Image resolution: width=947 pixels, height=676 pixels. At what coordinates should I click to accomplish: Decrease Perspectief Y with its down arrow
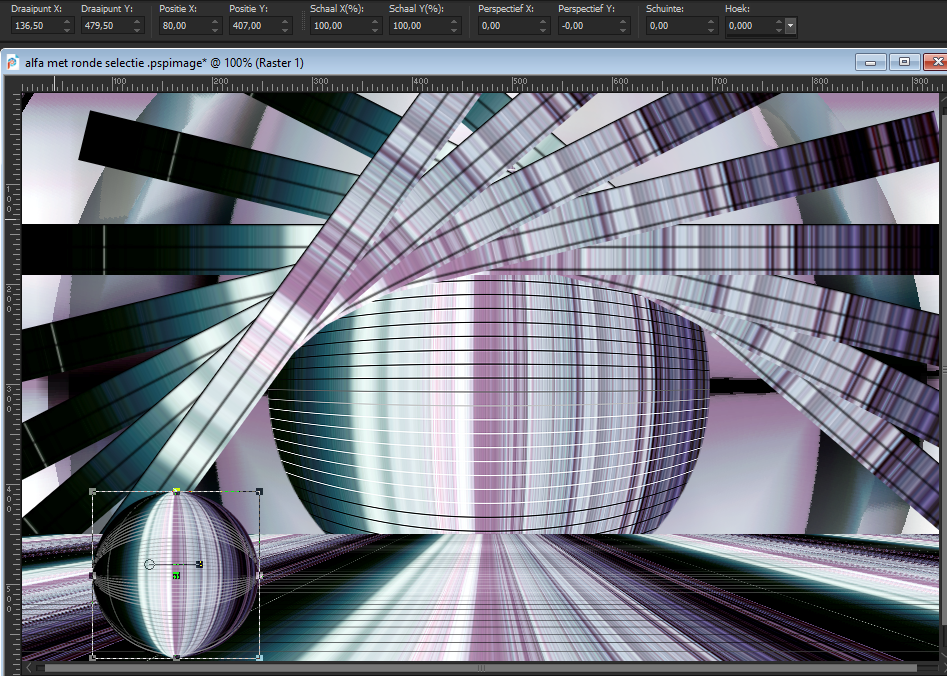pyautogui.click(x=623, y=30)
